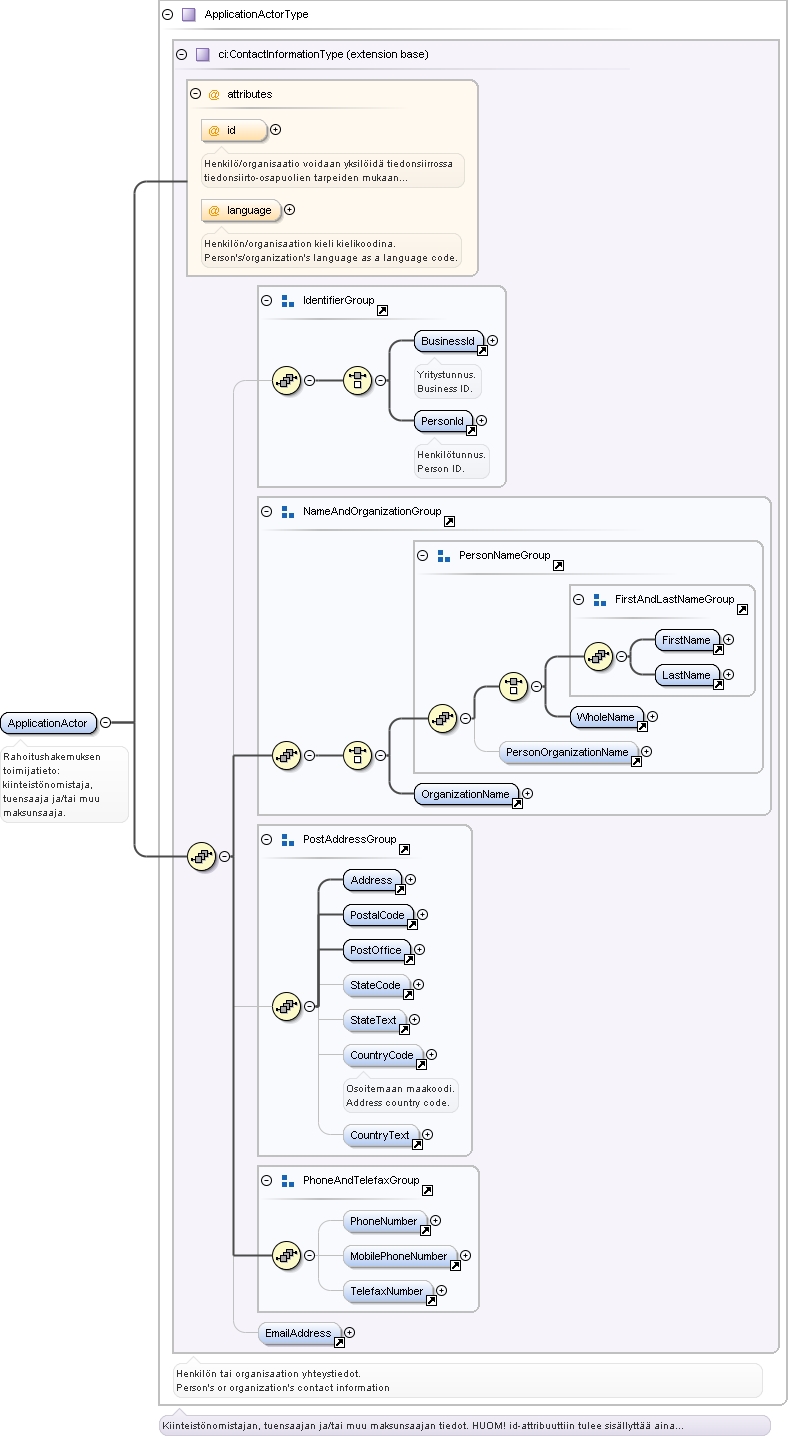Expand the EmailAddress plus icon
Viewport: 789px width, 1439px height.
click(x=350, y=1333)
